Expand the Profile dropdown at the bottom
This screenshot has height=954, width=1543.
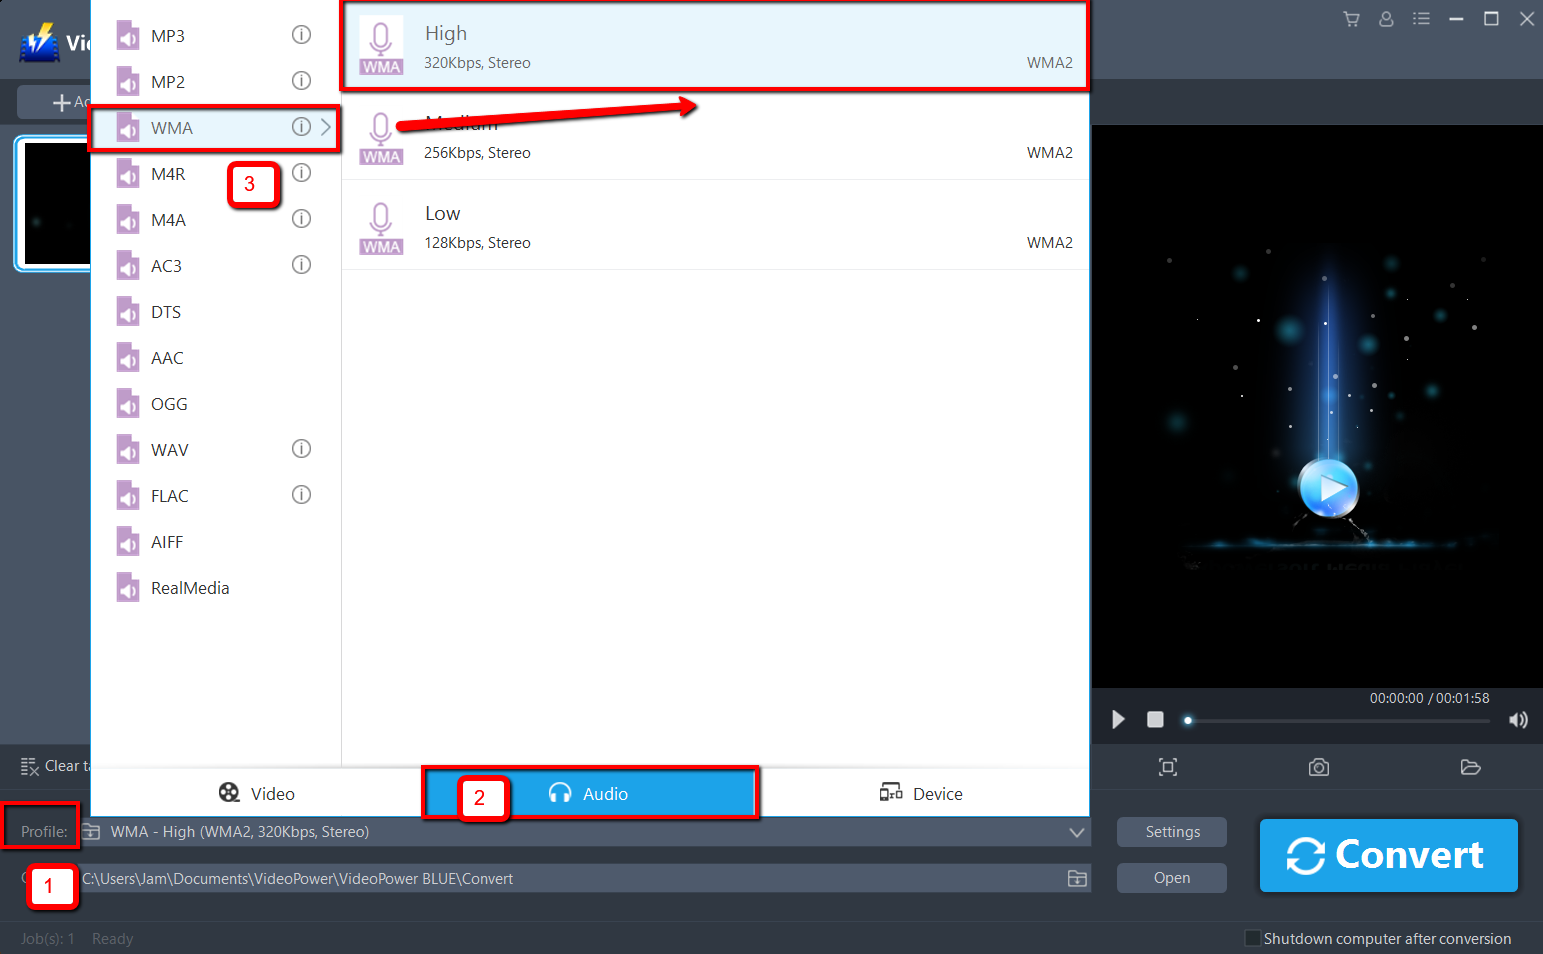pos(1076,832)
